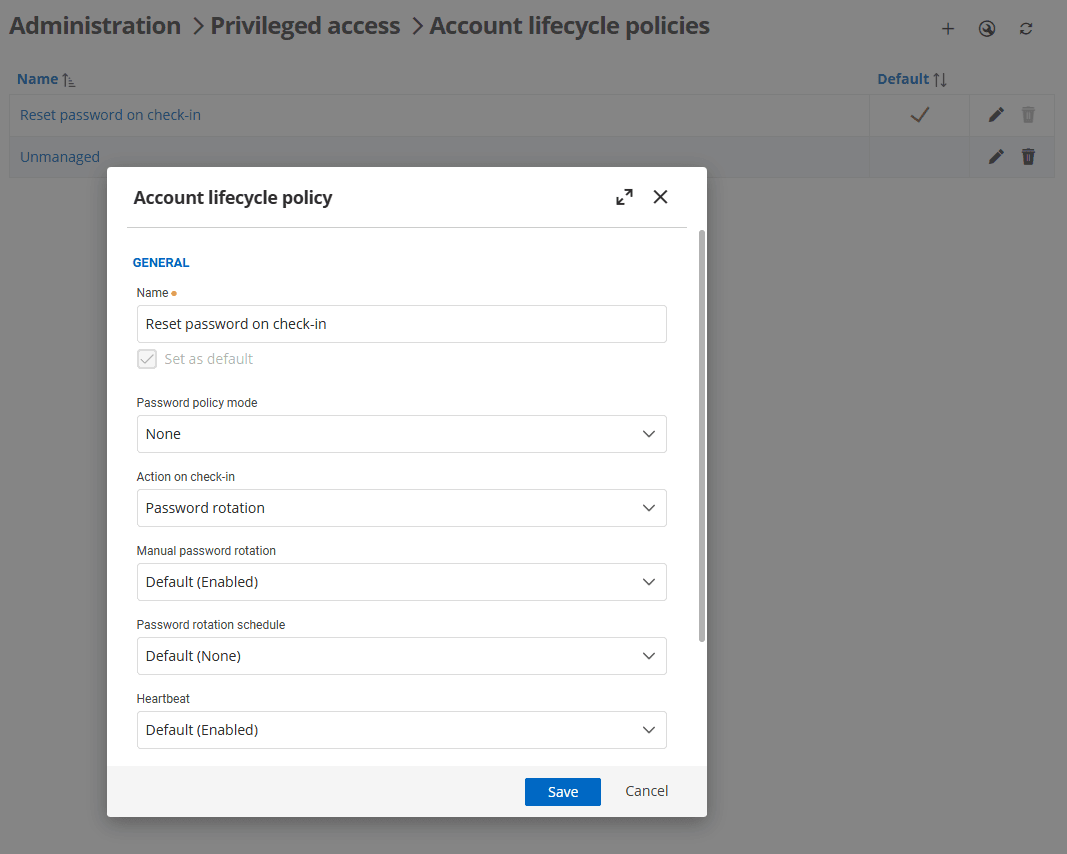Open the Unmanaged policy link
The width and height of the screenshot is (1067, 854).
point(59,156)
